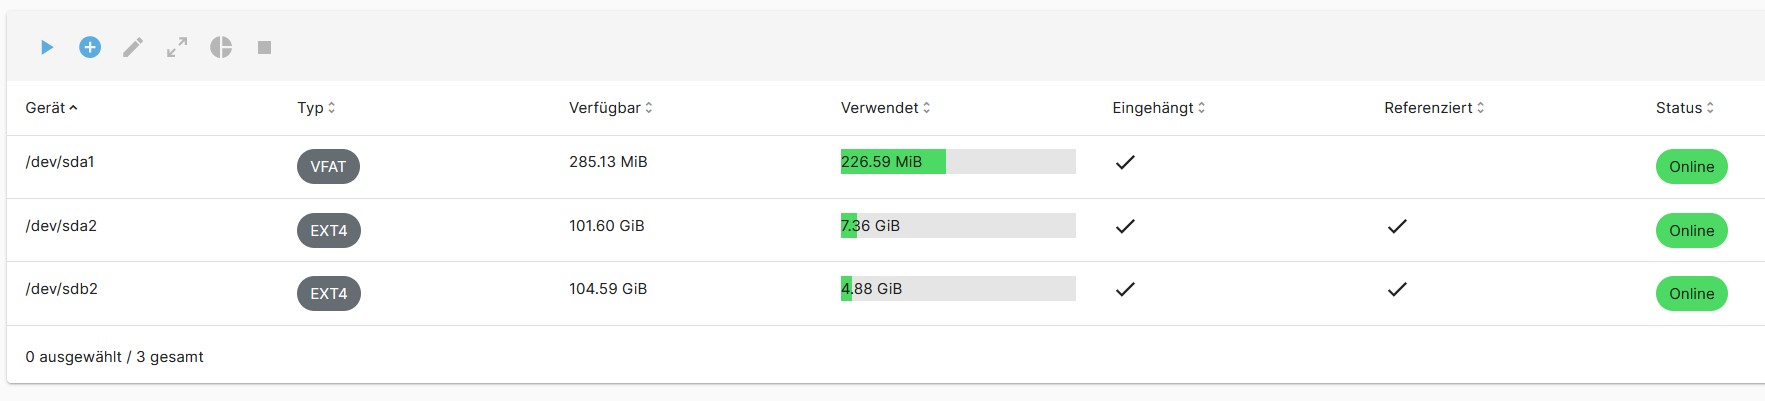The image size is (1765, 401).
Task: Sort table by Typ column header
Action: tap(316, 108)
